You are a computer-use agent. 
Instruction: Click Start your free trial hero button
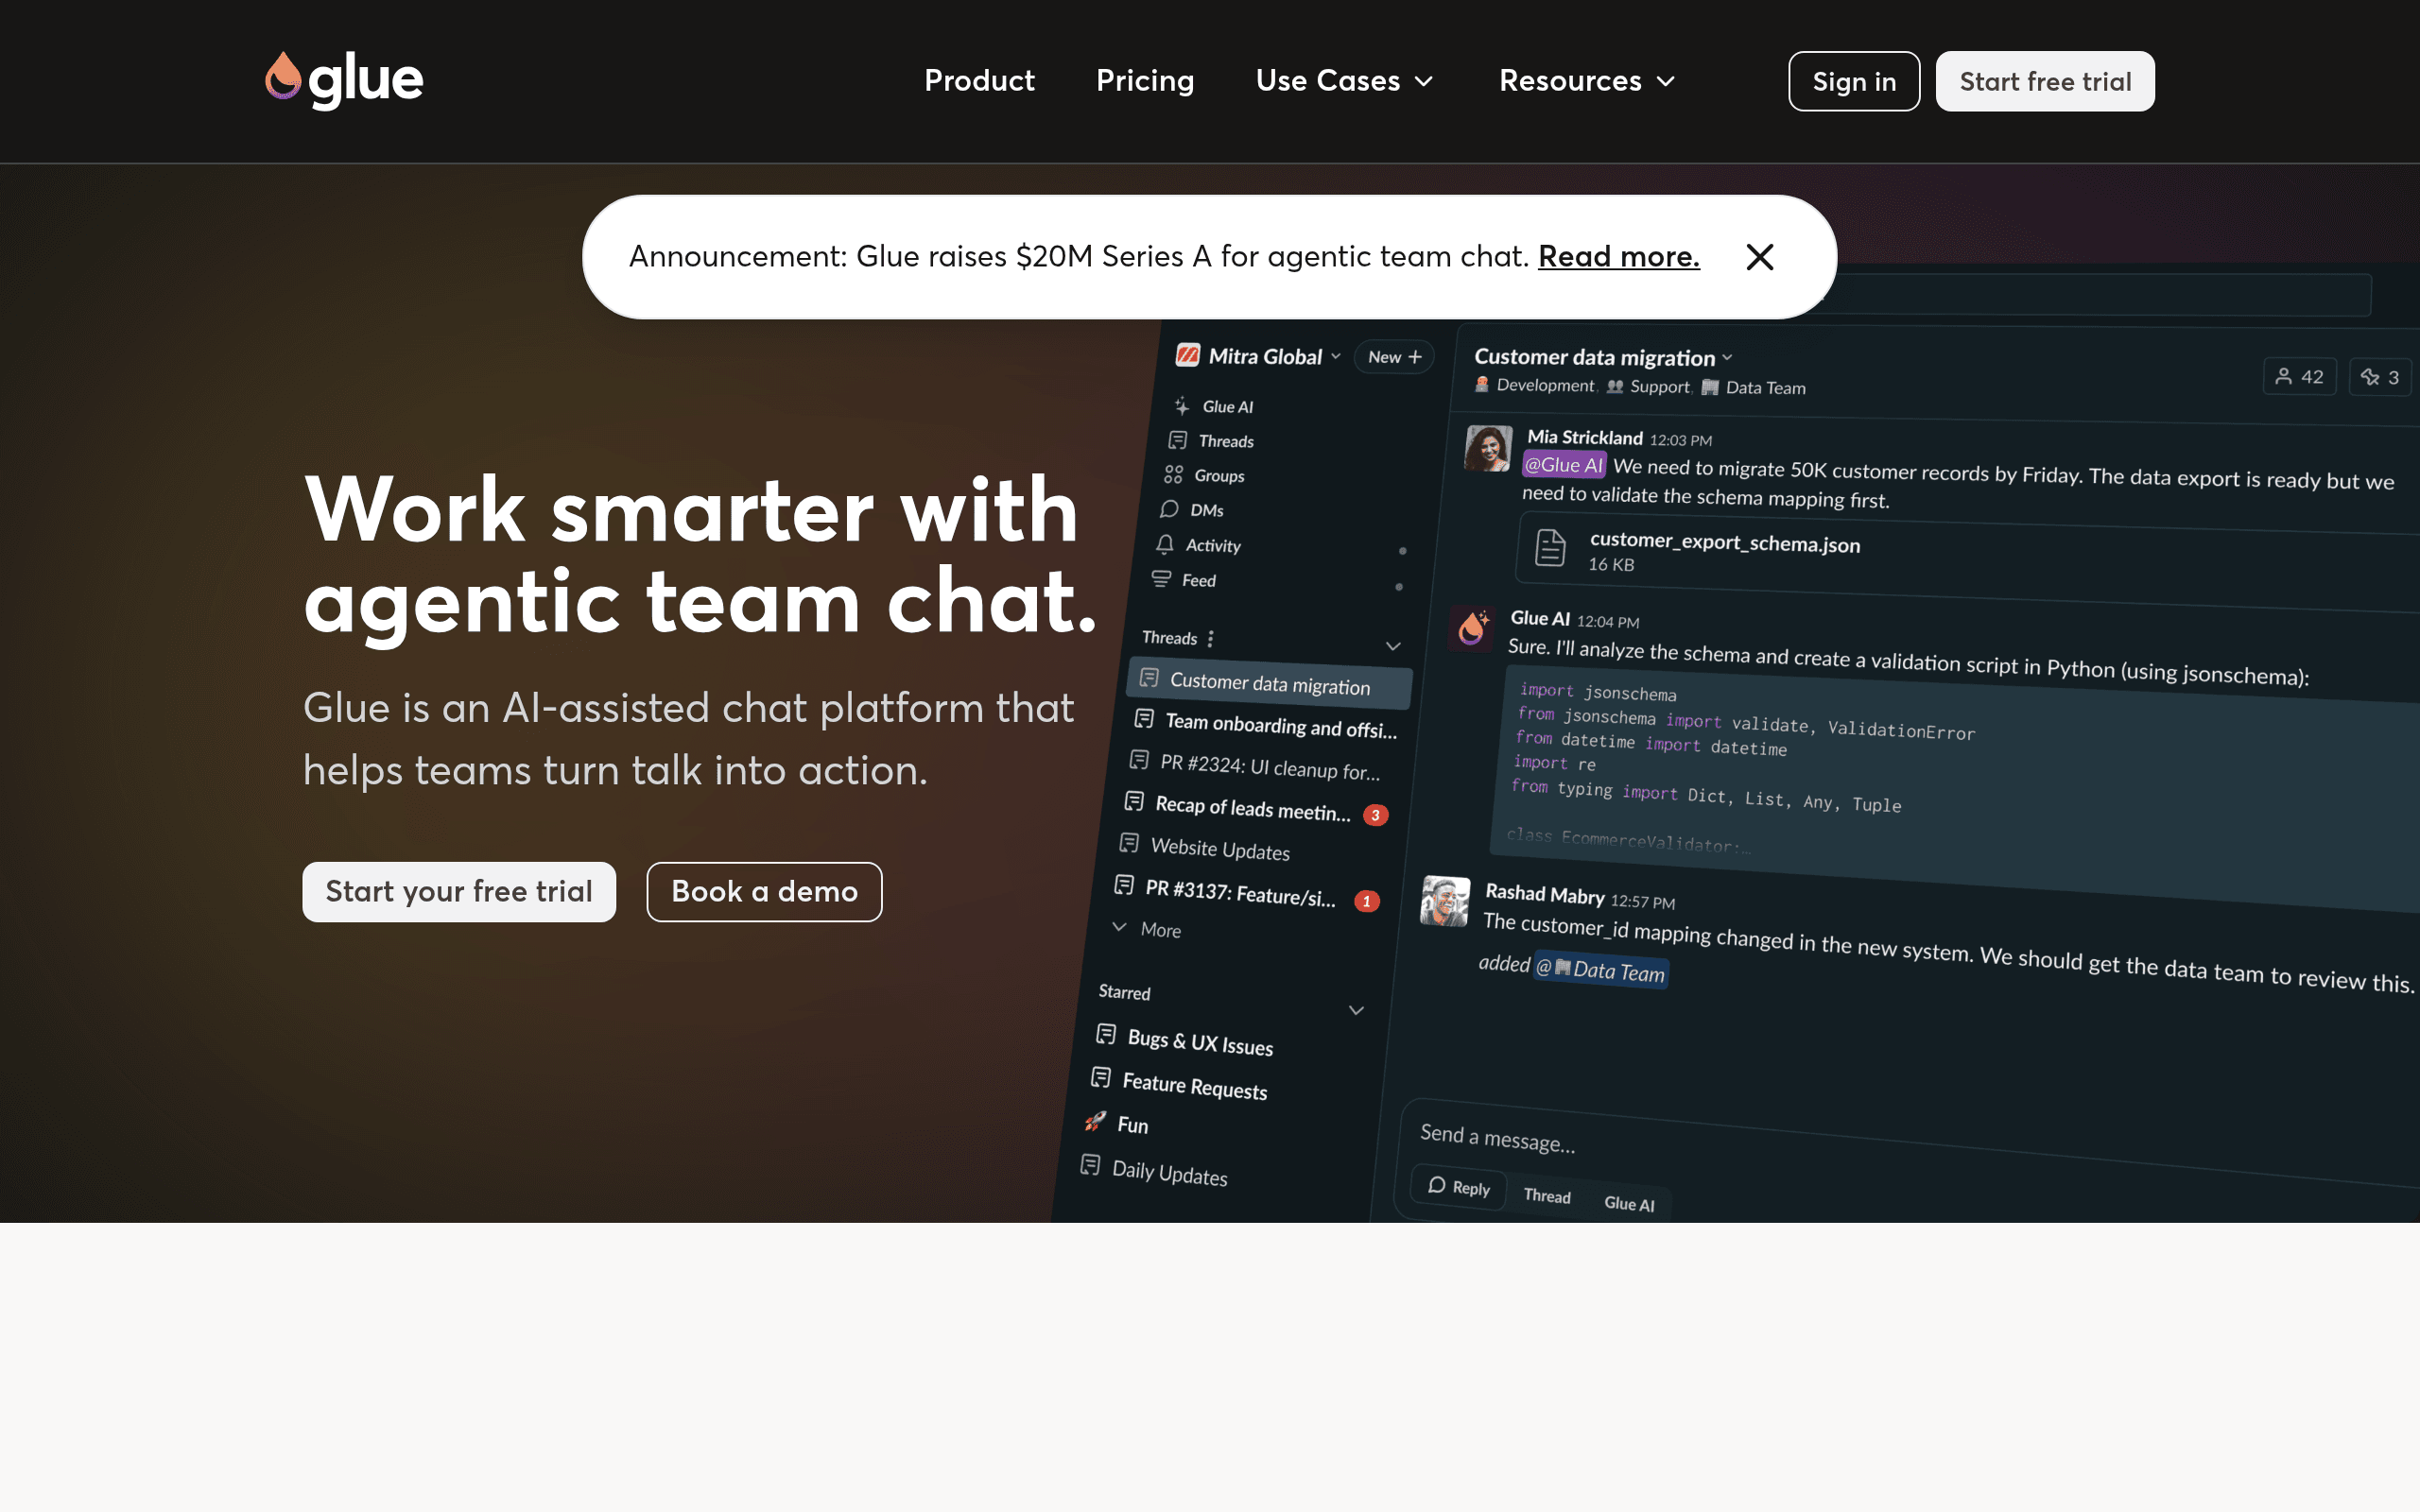click(459, 892)
